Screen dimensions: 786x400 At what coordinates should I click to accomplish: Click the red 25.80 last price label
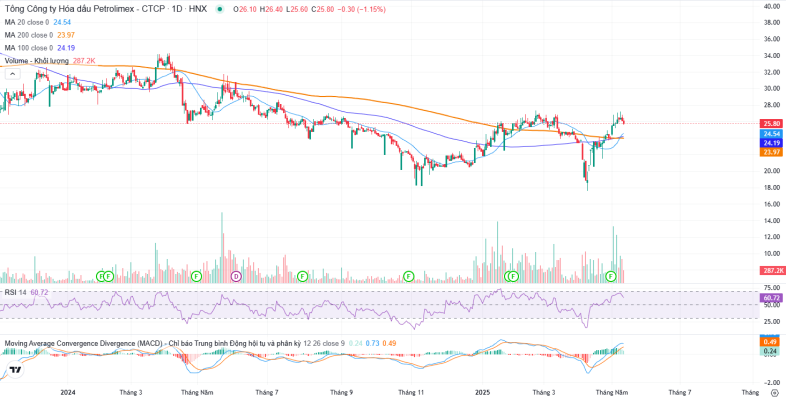click(x=771, y=123)
